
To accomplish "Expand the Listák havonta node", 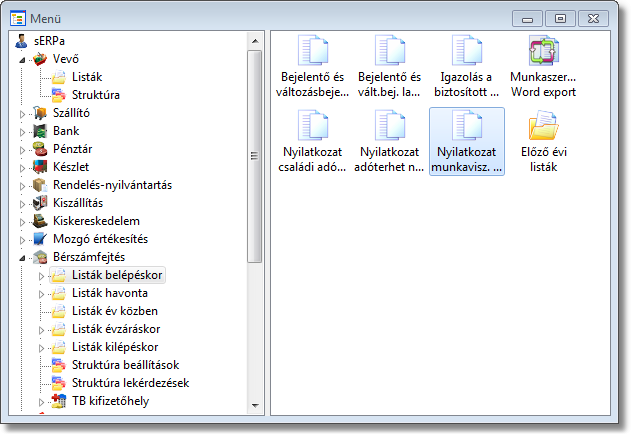I will pyautogui.click(x=41, y=294).
